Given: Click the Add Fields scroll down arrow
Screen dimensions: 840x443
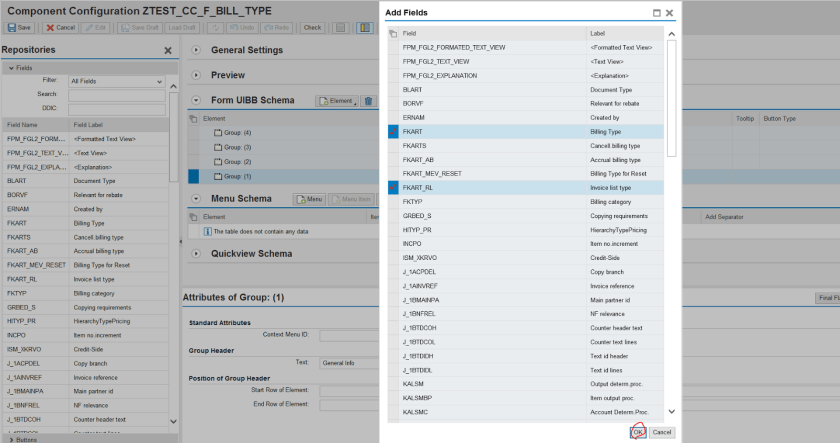Looking at the screenshot, I should 671,412.
